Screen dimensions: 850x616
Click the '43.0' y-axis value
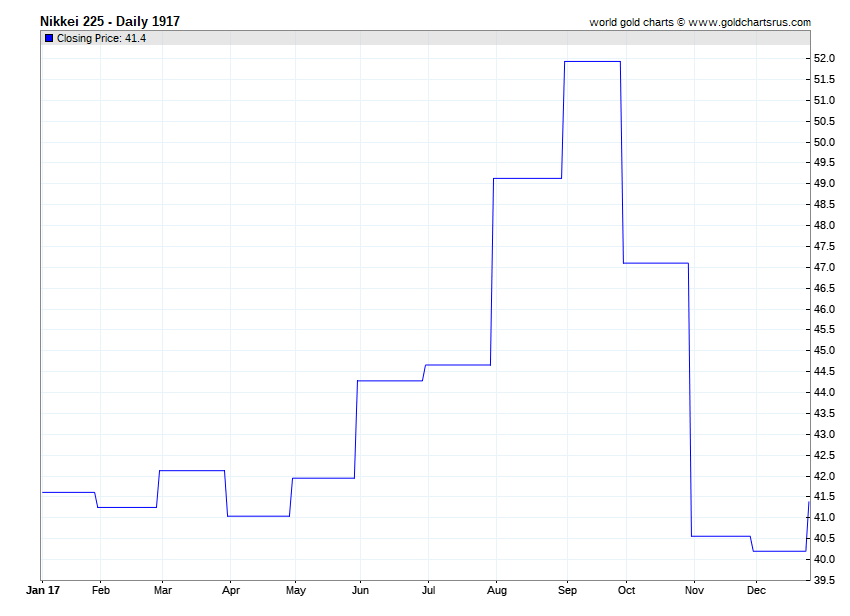click(x=824, y=434)
